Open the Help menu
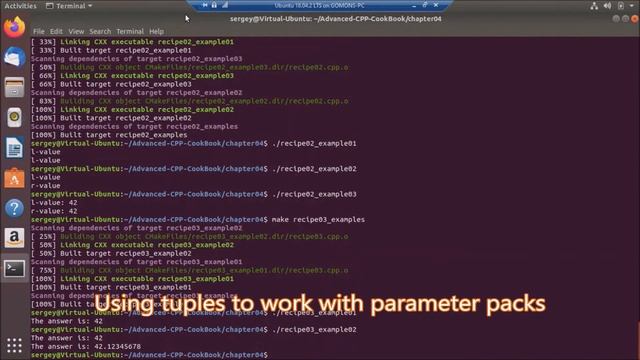 click(156, 31)
